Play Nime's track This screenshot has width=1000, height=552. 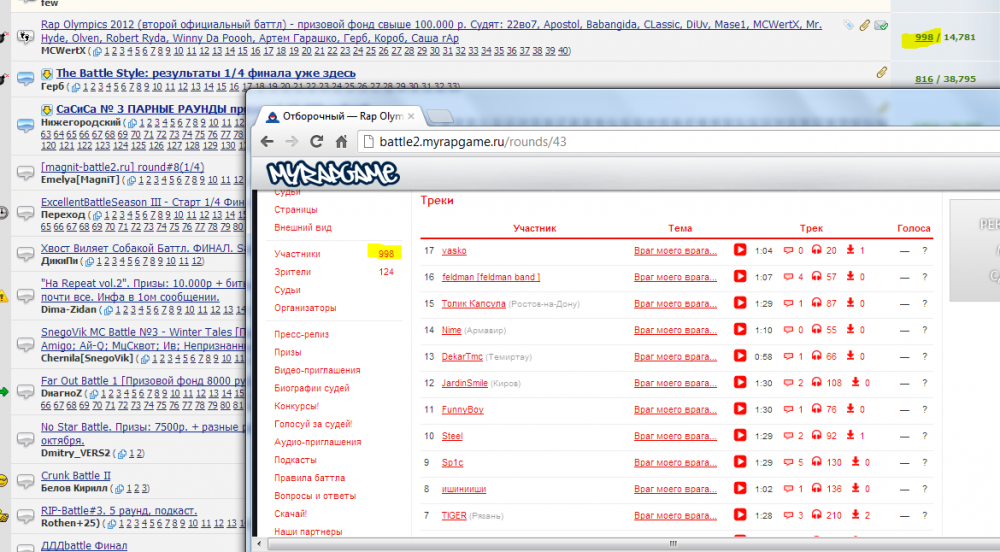(740, 330)
